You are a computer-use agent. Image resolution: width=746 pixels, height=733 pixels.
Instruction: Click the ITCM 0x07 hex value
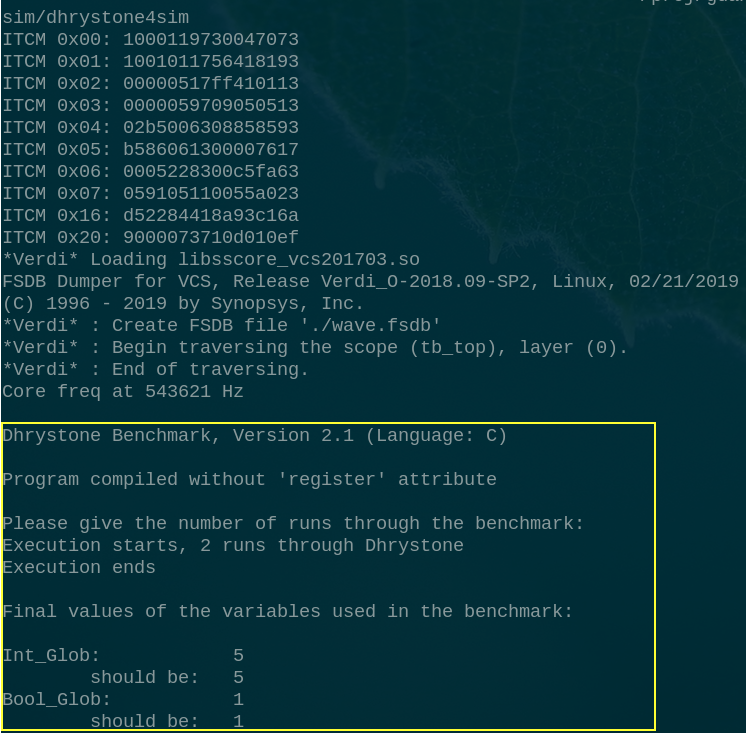point(211,193)
